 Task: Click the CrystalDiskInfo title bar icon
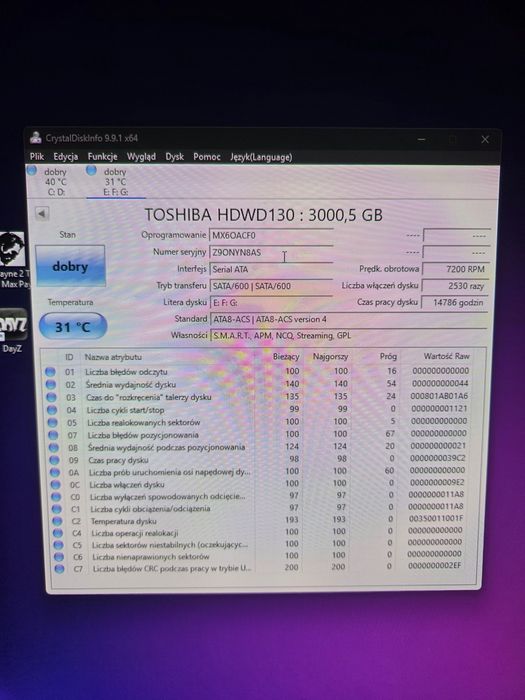(36, 138)
